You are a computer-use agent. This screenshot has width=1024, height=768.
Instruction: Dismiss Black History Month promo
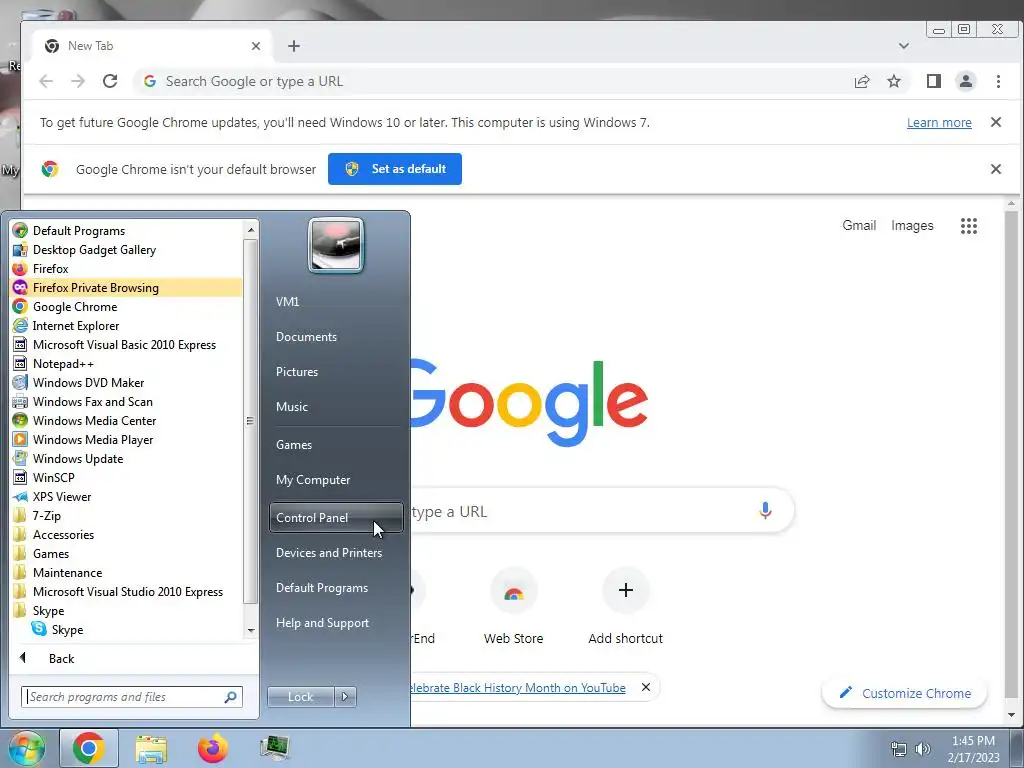point(646,687)
